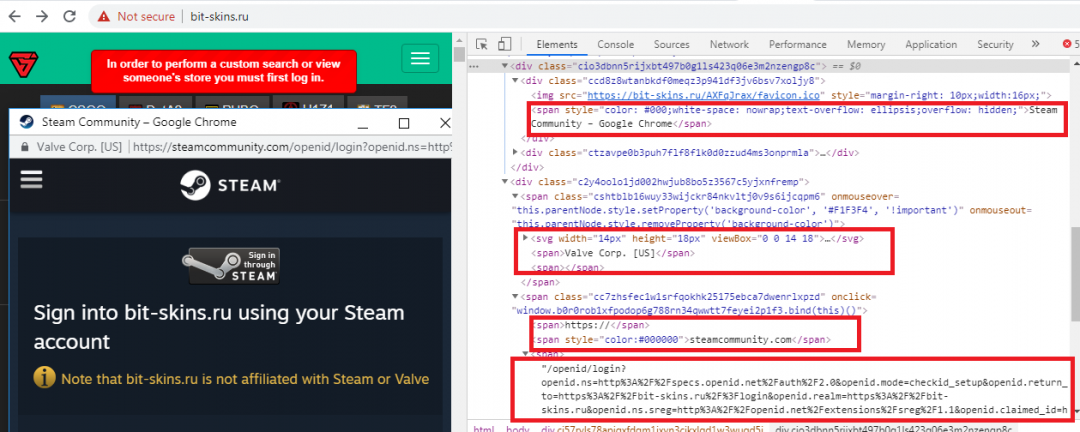Expand the ctzavpe0b3puh7 div node
The height and width of the screenshot is (432, 1080).
tap(515, 152)
